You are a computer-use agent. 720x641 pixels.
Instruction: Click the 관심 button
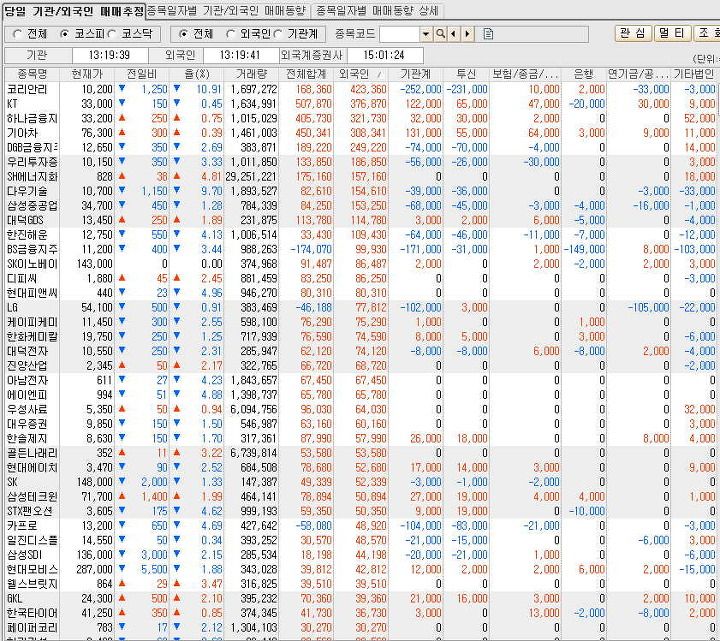tap(633, 34)
